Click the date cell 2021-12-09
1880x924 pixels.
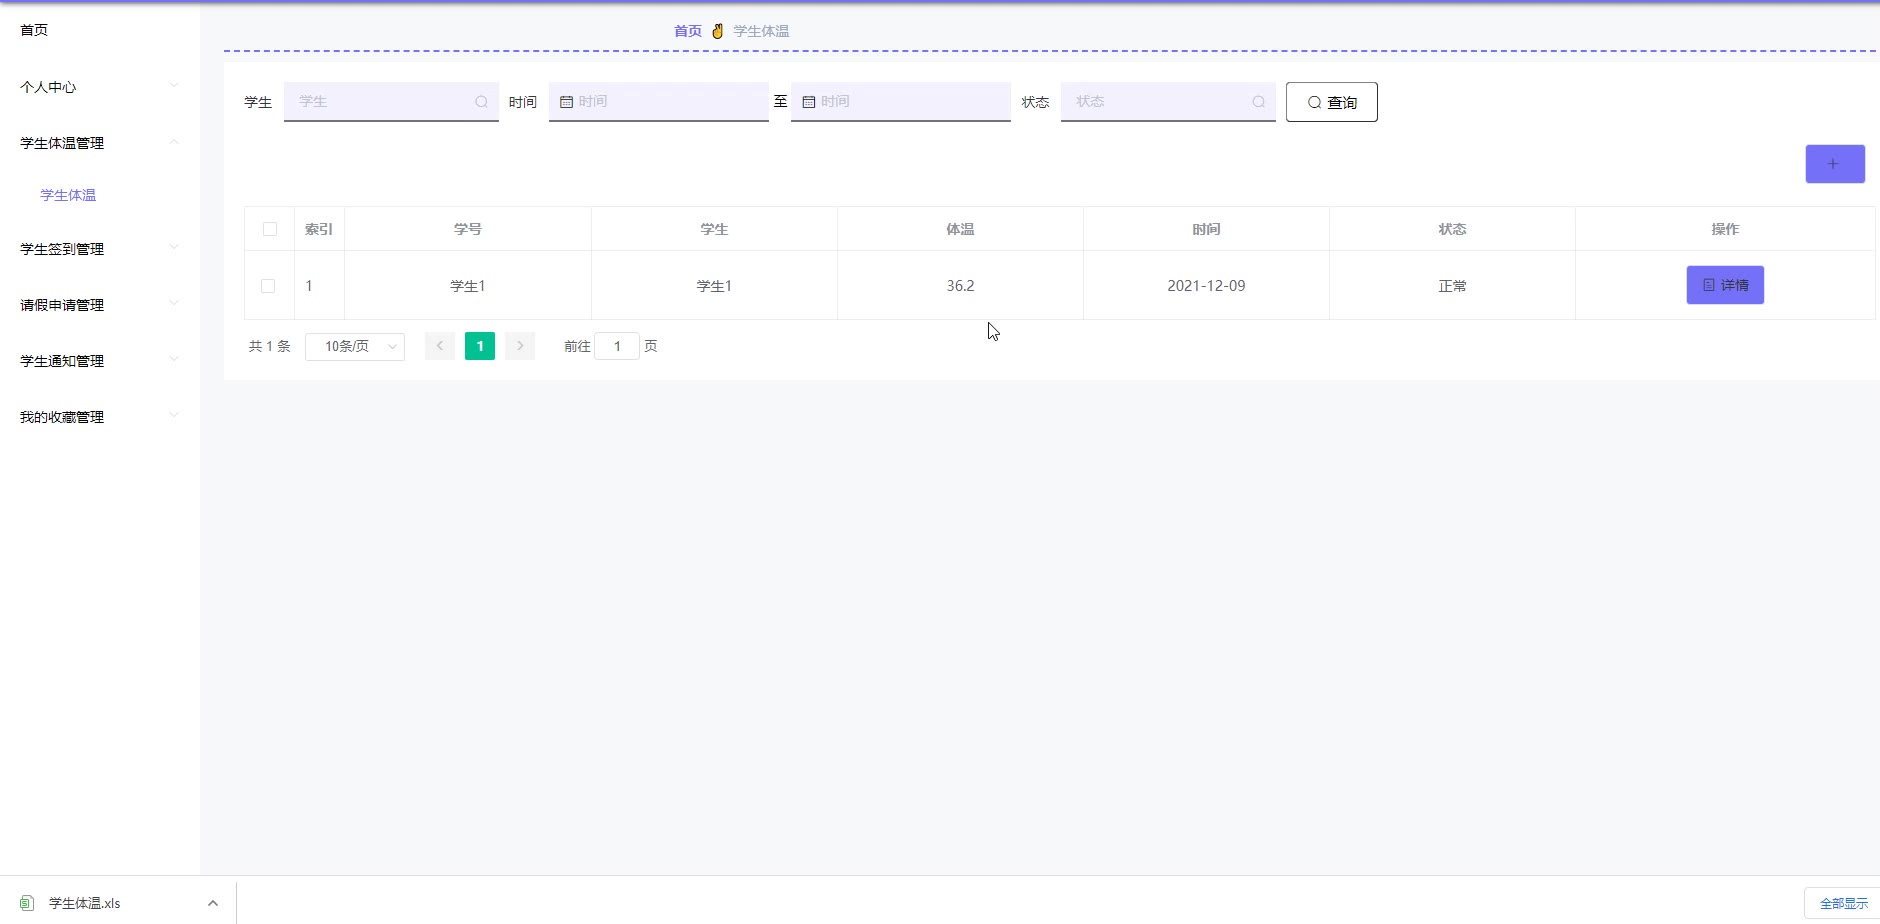pos(1206,286)
